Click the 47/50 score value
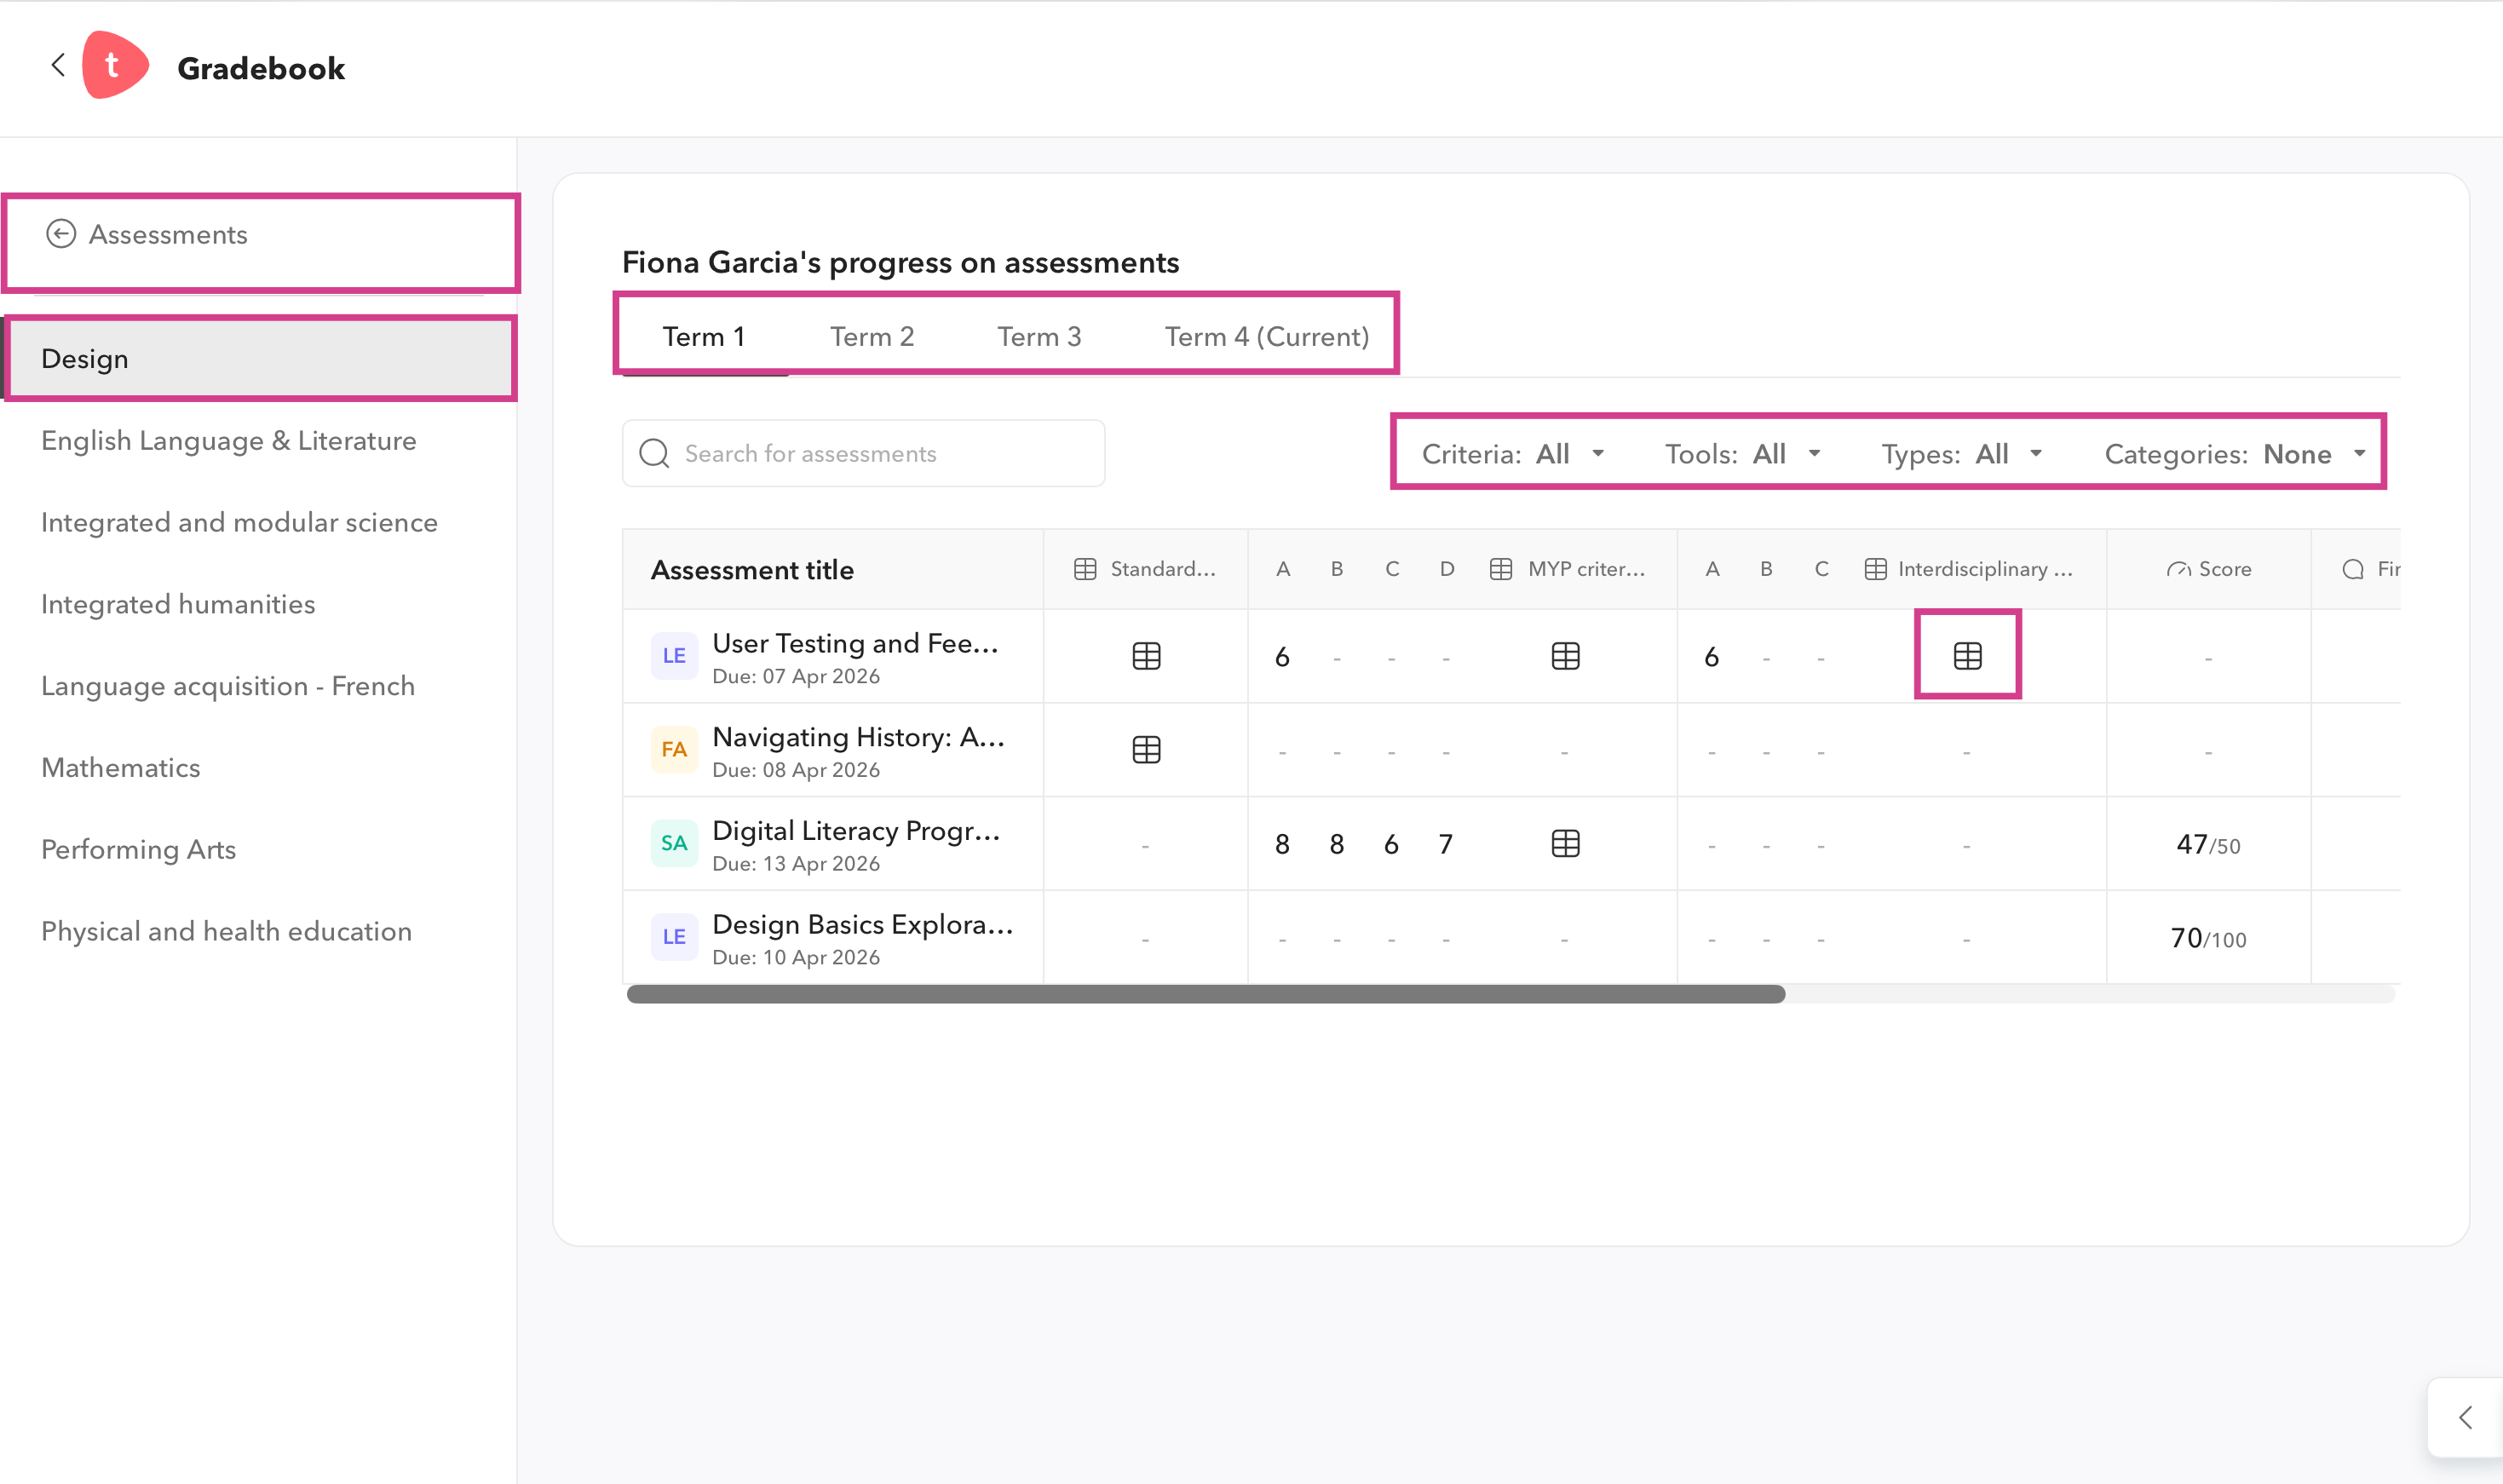This screenshot has height=1484, width=2503. (2208, 845)
